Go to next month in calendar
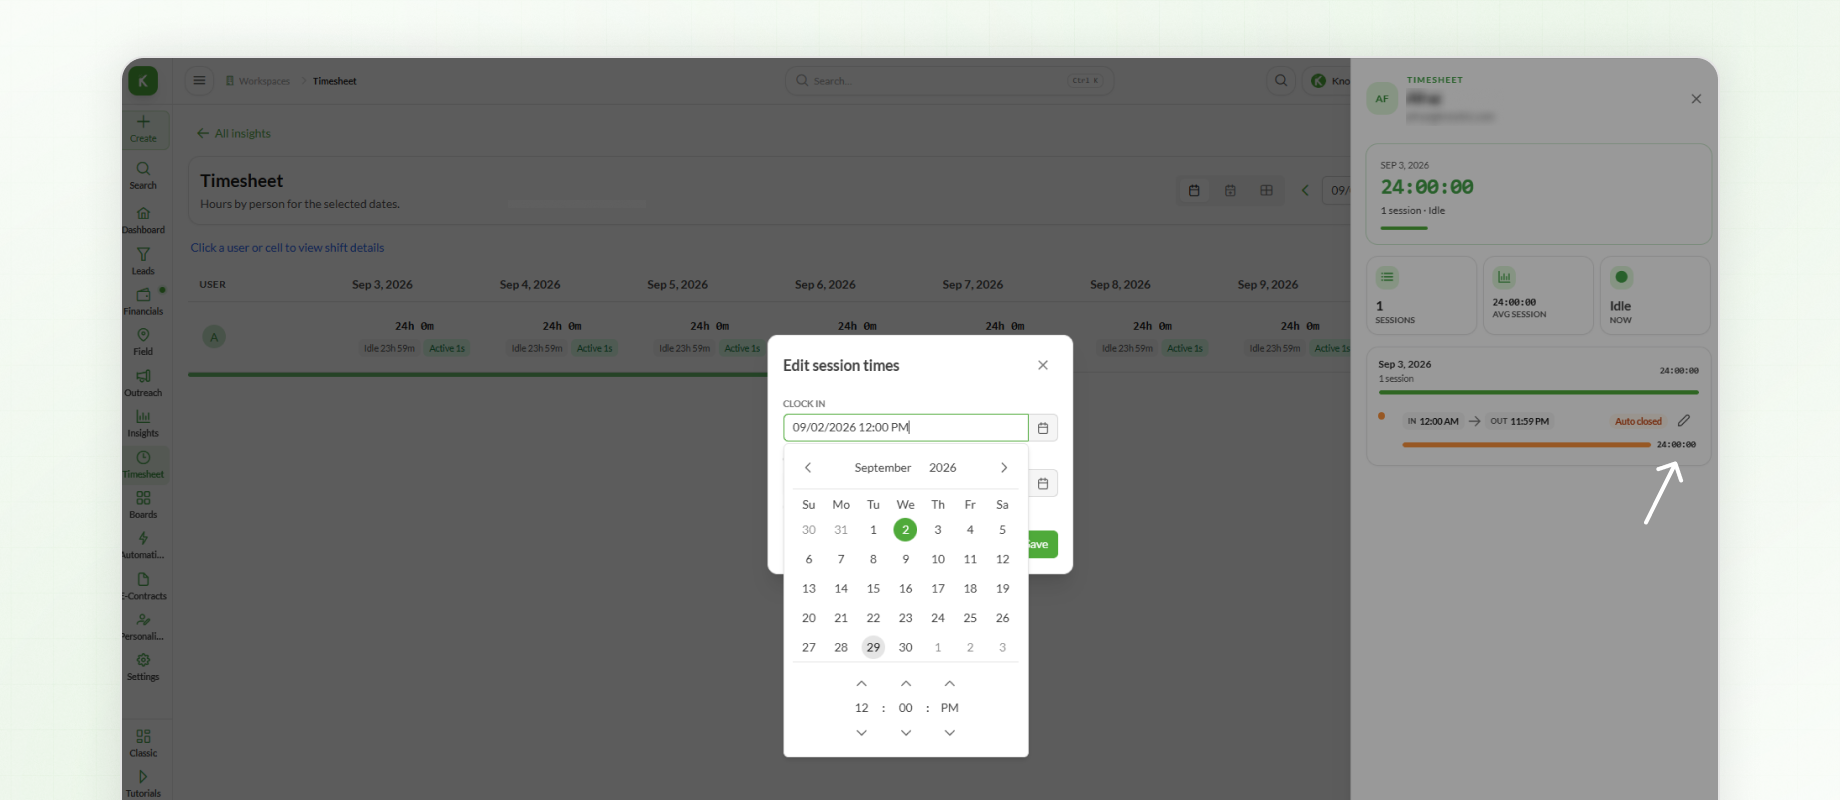Viewport: 1840px width, 800px height. 1004,468
